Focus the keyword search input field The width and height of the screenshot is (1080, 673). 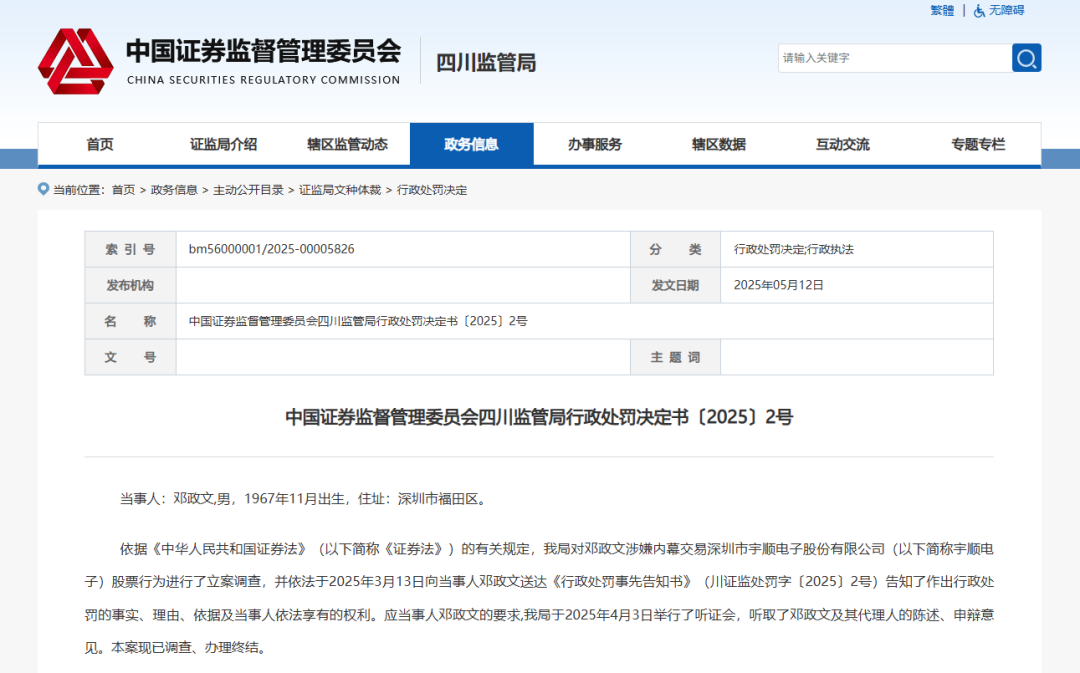click(895, 58)
